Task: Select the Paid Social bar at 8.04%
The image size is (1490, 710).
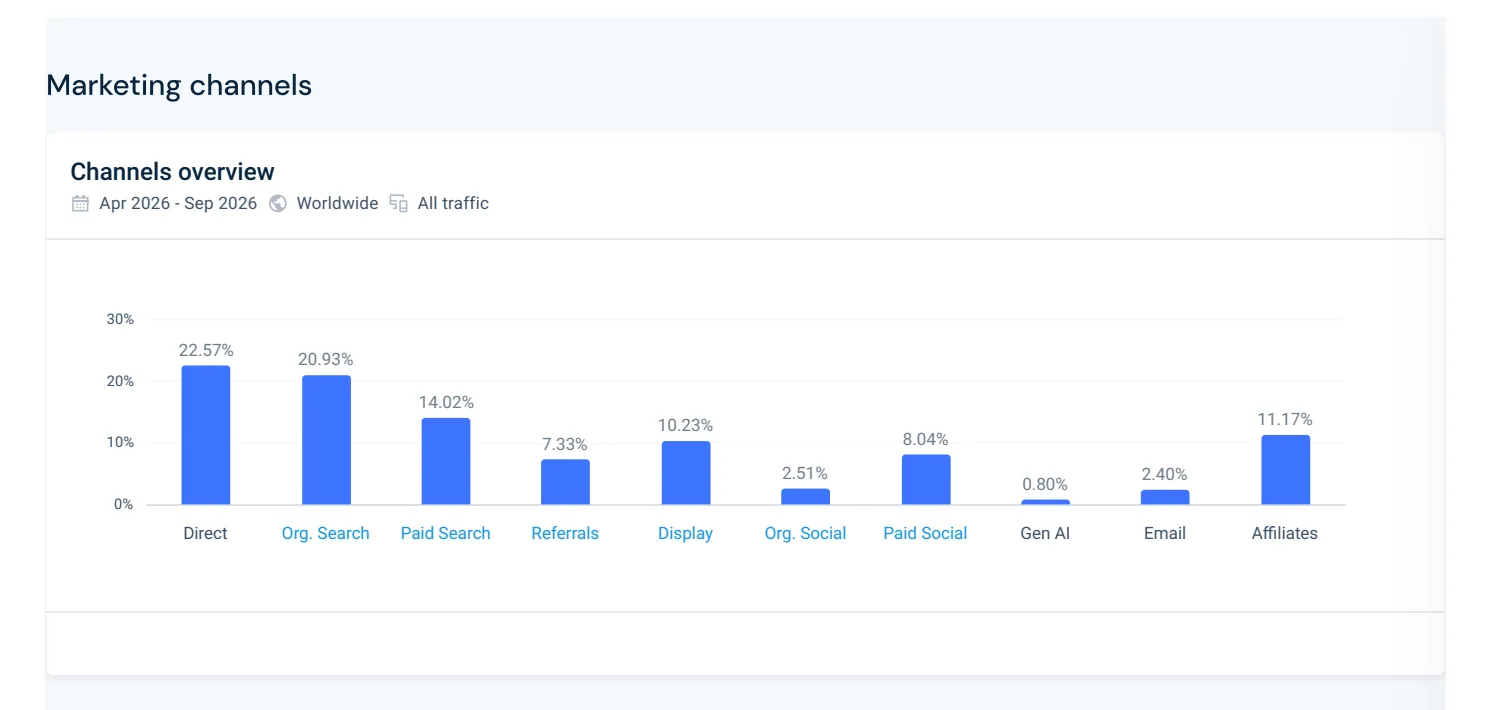Action: [926, 480]
